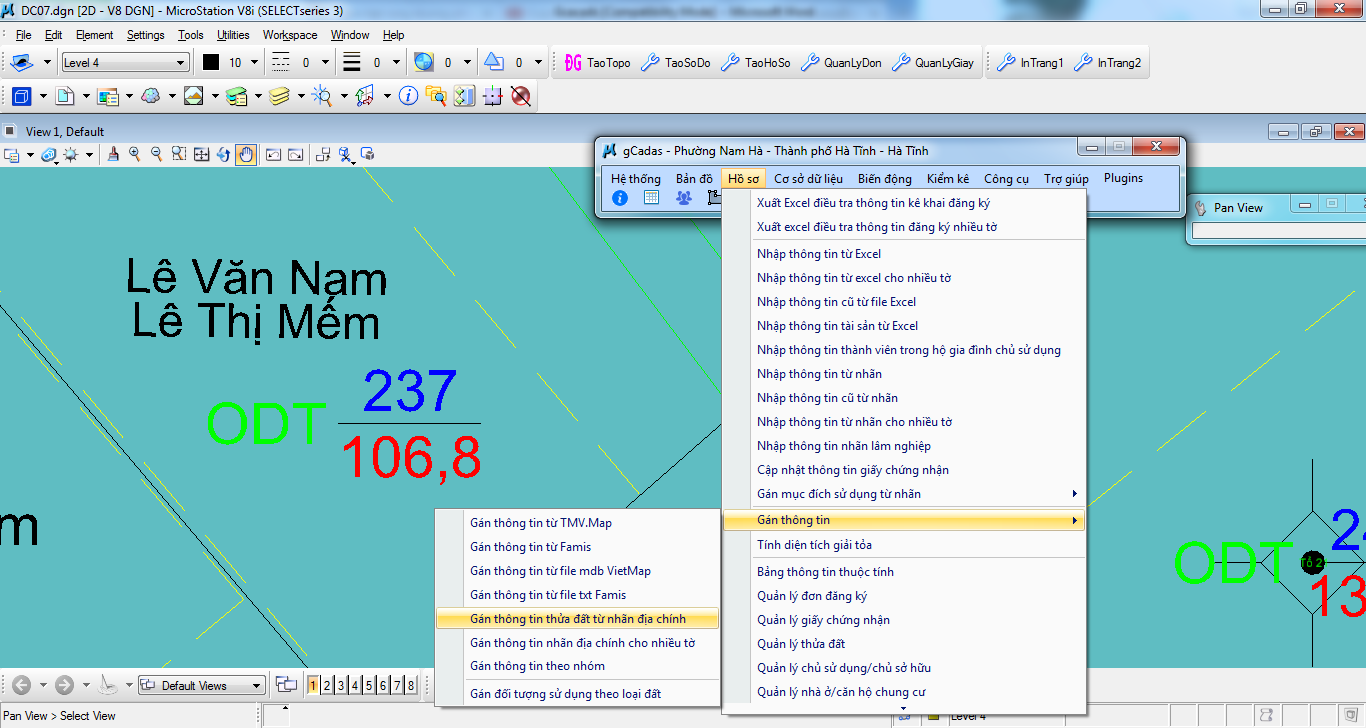The image size is (1366, 728).
Task: Select 'Gán thông tin thửa đất từ nhãn địa chính'
Action: coord(577,619)
